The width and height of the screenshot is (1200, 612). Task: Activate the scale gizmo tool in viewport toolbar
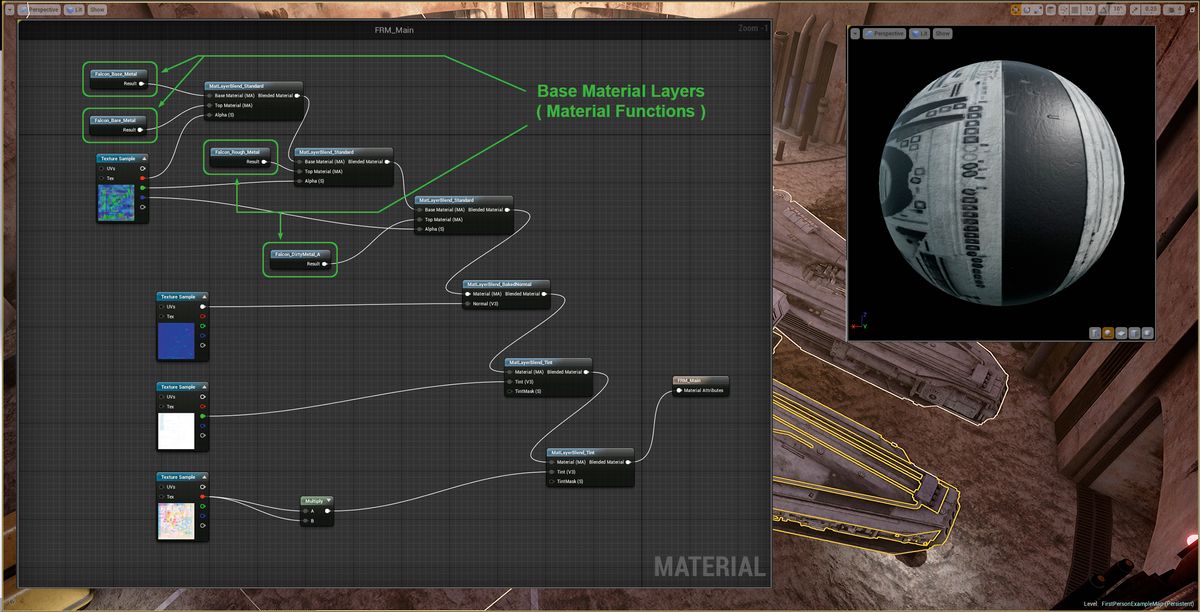coord(1038,10)
